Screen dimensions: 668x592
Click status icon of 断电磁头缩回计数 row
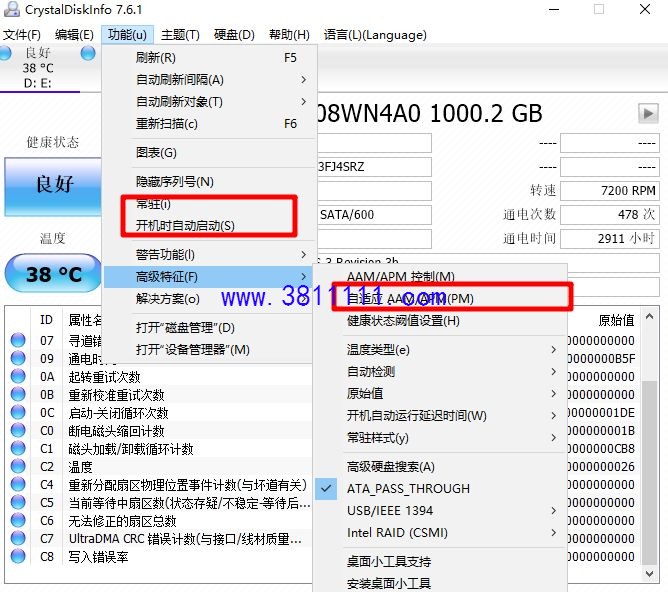coord(18,430)
